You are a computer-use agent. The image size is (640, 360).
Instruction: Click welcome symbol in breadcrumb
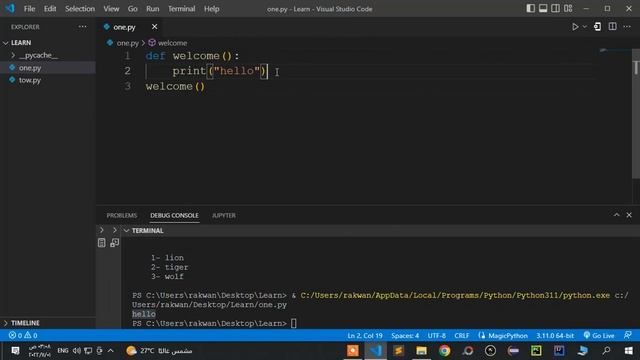172,43
